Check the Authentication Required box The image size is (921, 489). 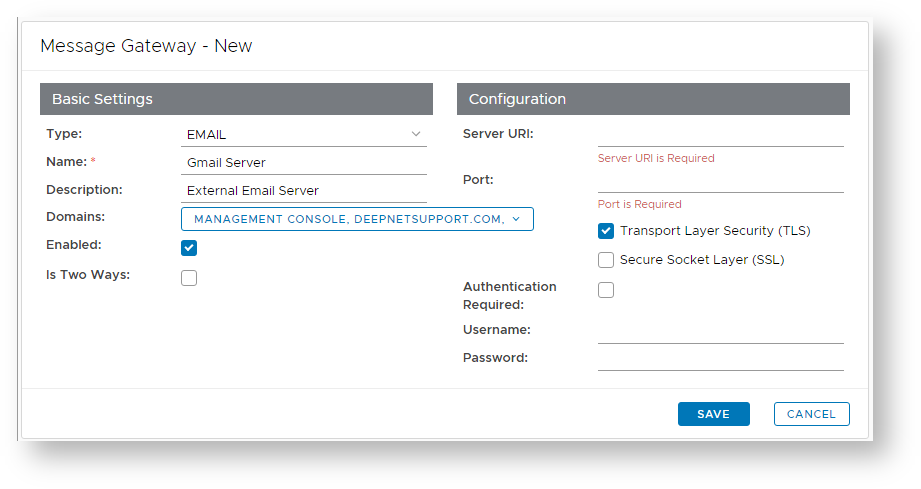(606, 290)
